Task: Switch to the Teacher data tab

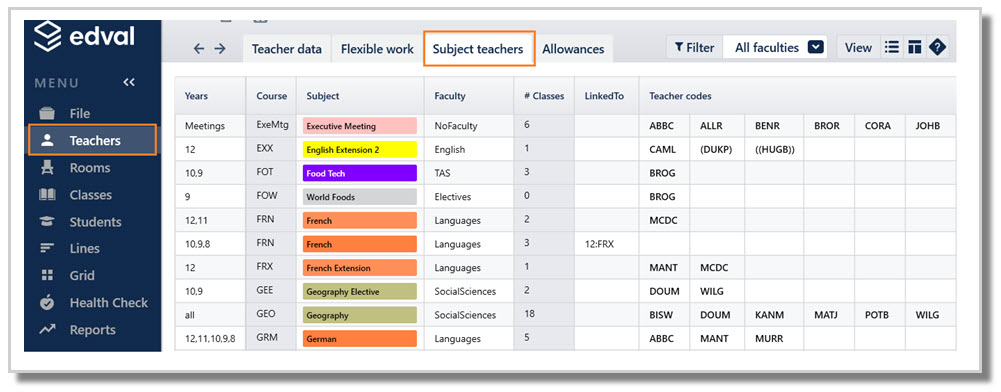Action: [287, 49]
